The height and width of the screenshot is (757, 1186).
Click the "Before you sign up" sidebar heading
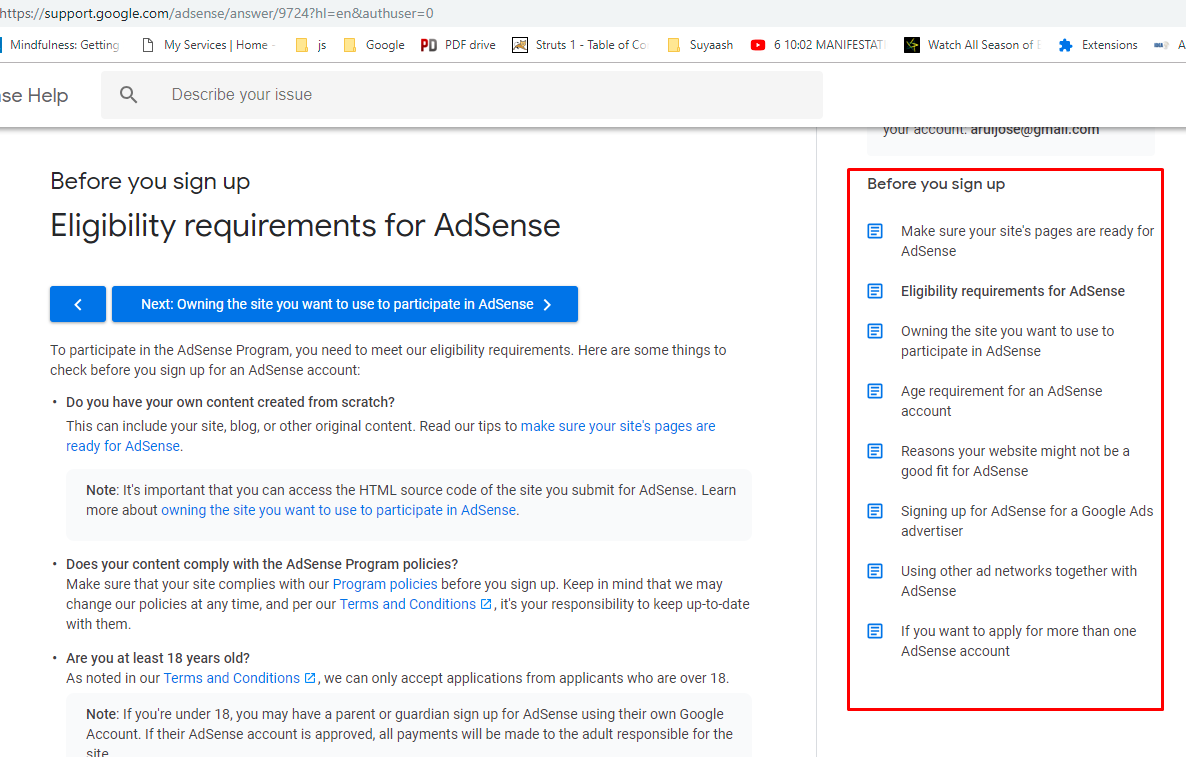coord(936,184)
